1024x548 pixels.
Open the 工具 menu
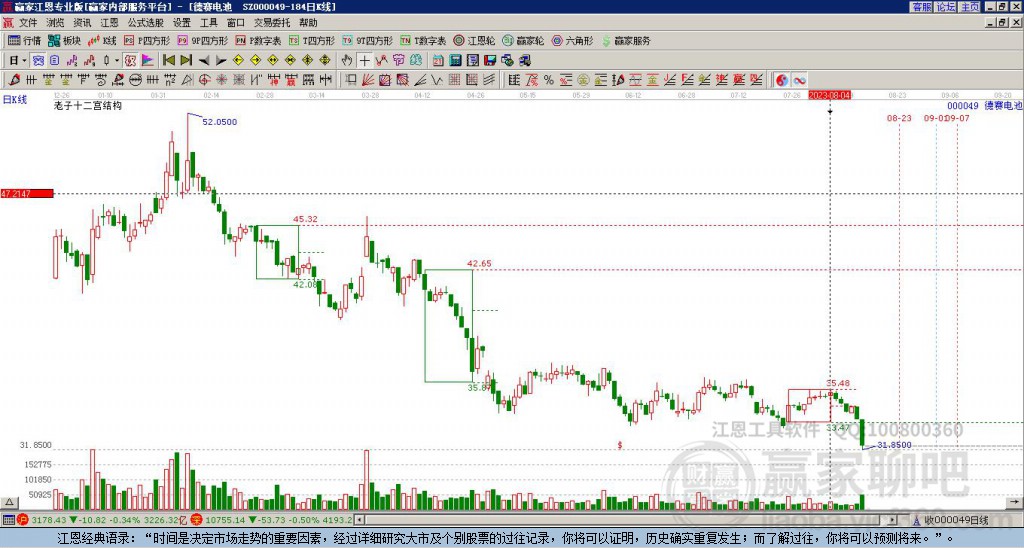click(208, 23)
